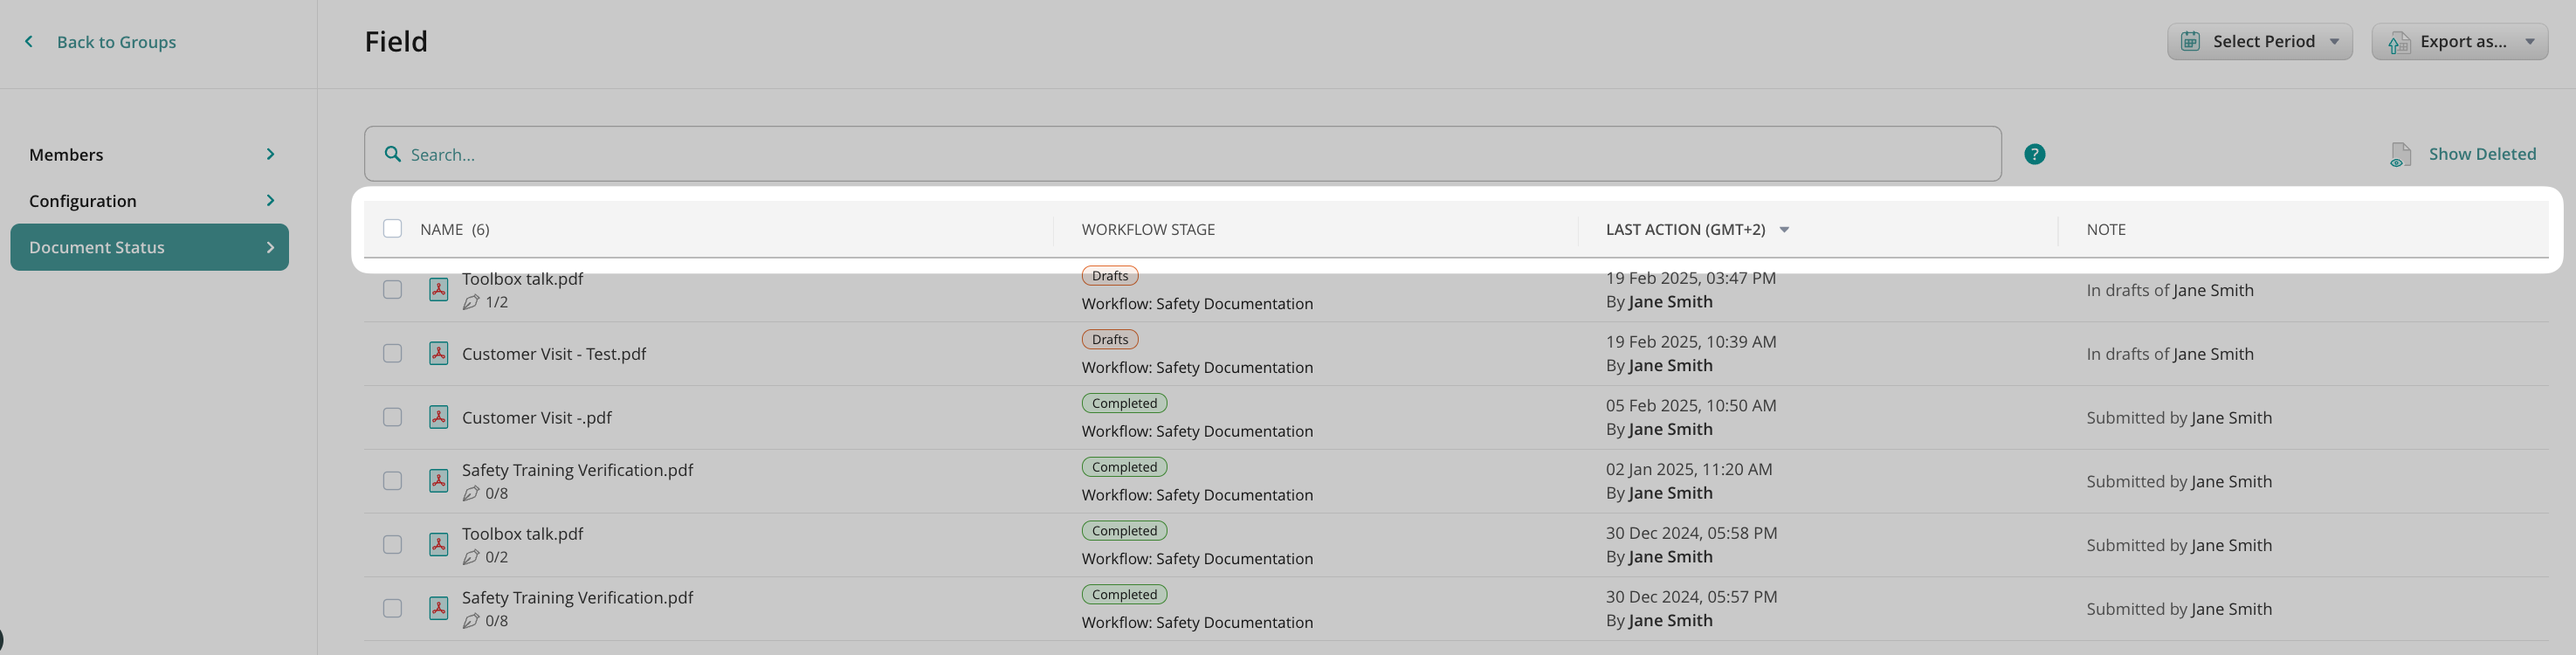Click PDF icon for Customer Visit -.pdf
Screen dimensions: 2576x655
point(438,417)
